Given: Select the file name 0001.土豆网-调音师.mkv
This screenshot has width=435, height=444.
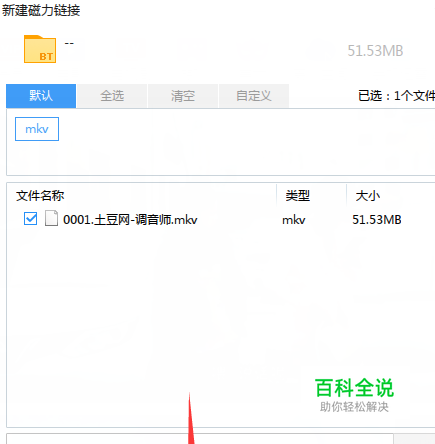Looking at the screenshot, I should (x=130, y=220).
